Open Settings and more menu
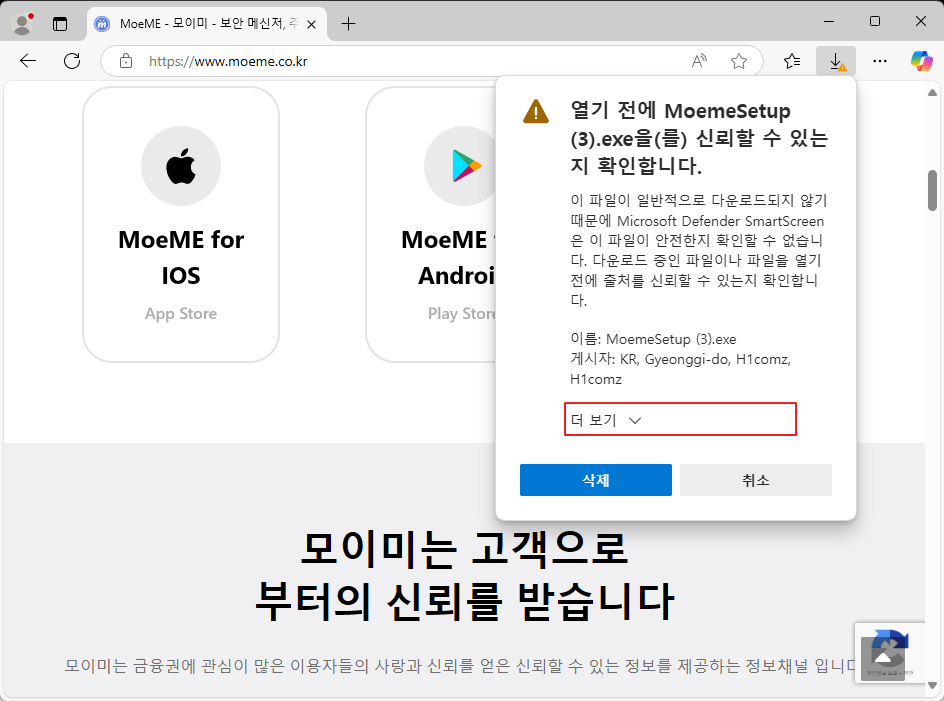Viewport: 944px width, 701px height. (x=880, y=61)
